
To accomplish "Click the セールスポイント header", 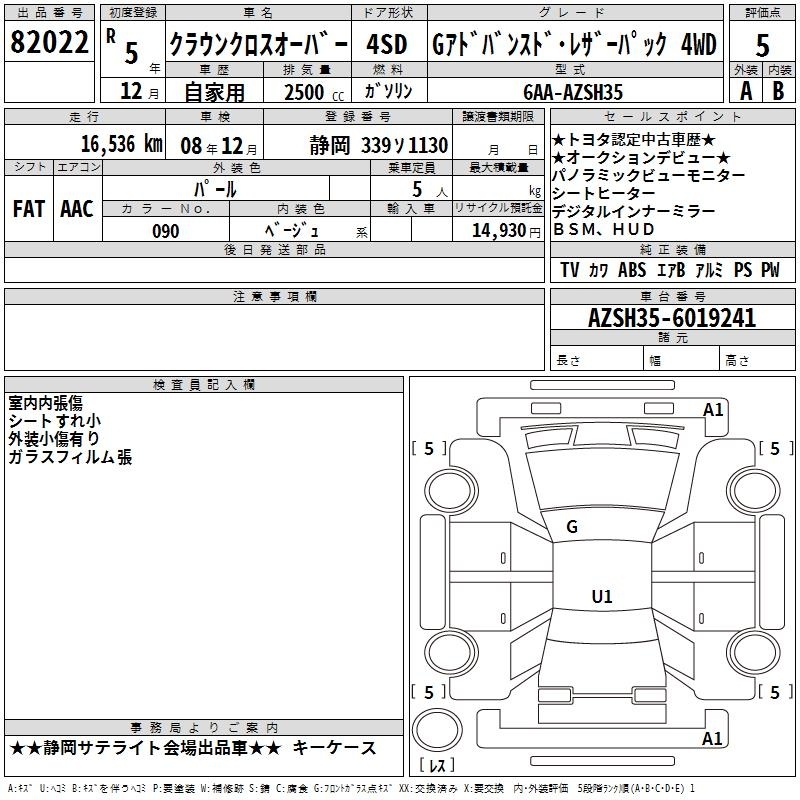I will (x=672, y=116).
